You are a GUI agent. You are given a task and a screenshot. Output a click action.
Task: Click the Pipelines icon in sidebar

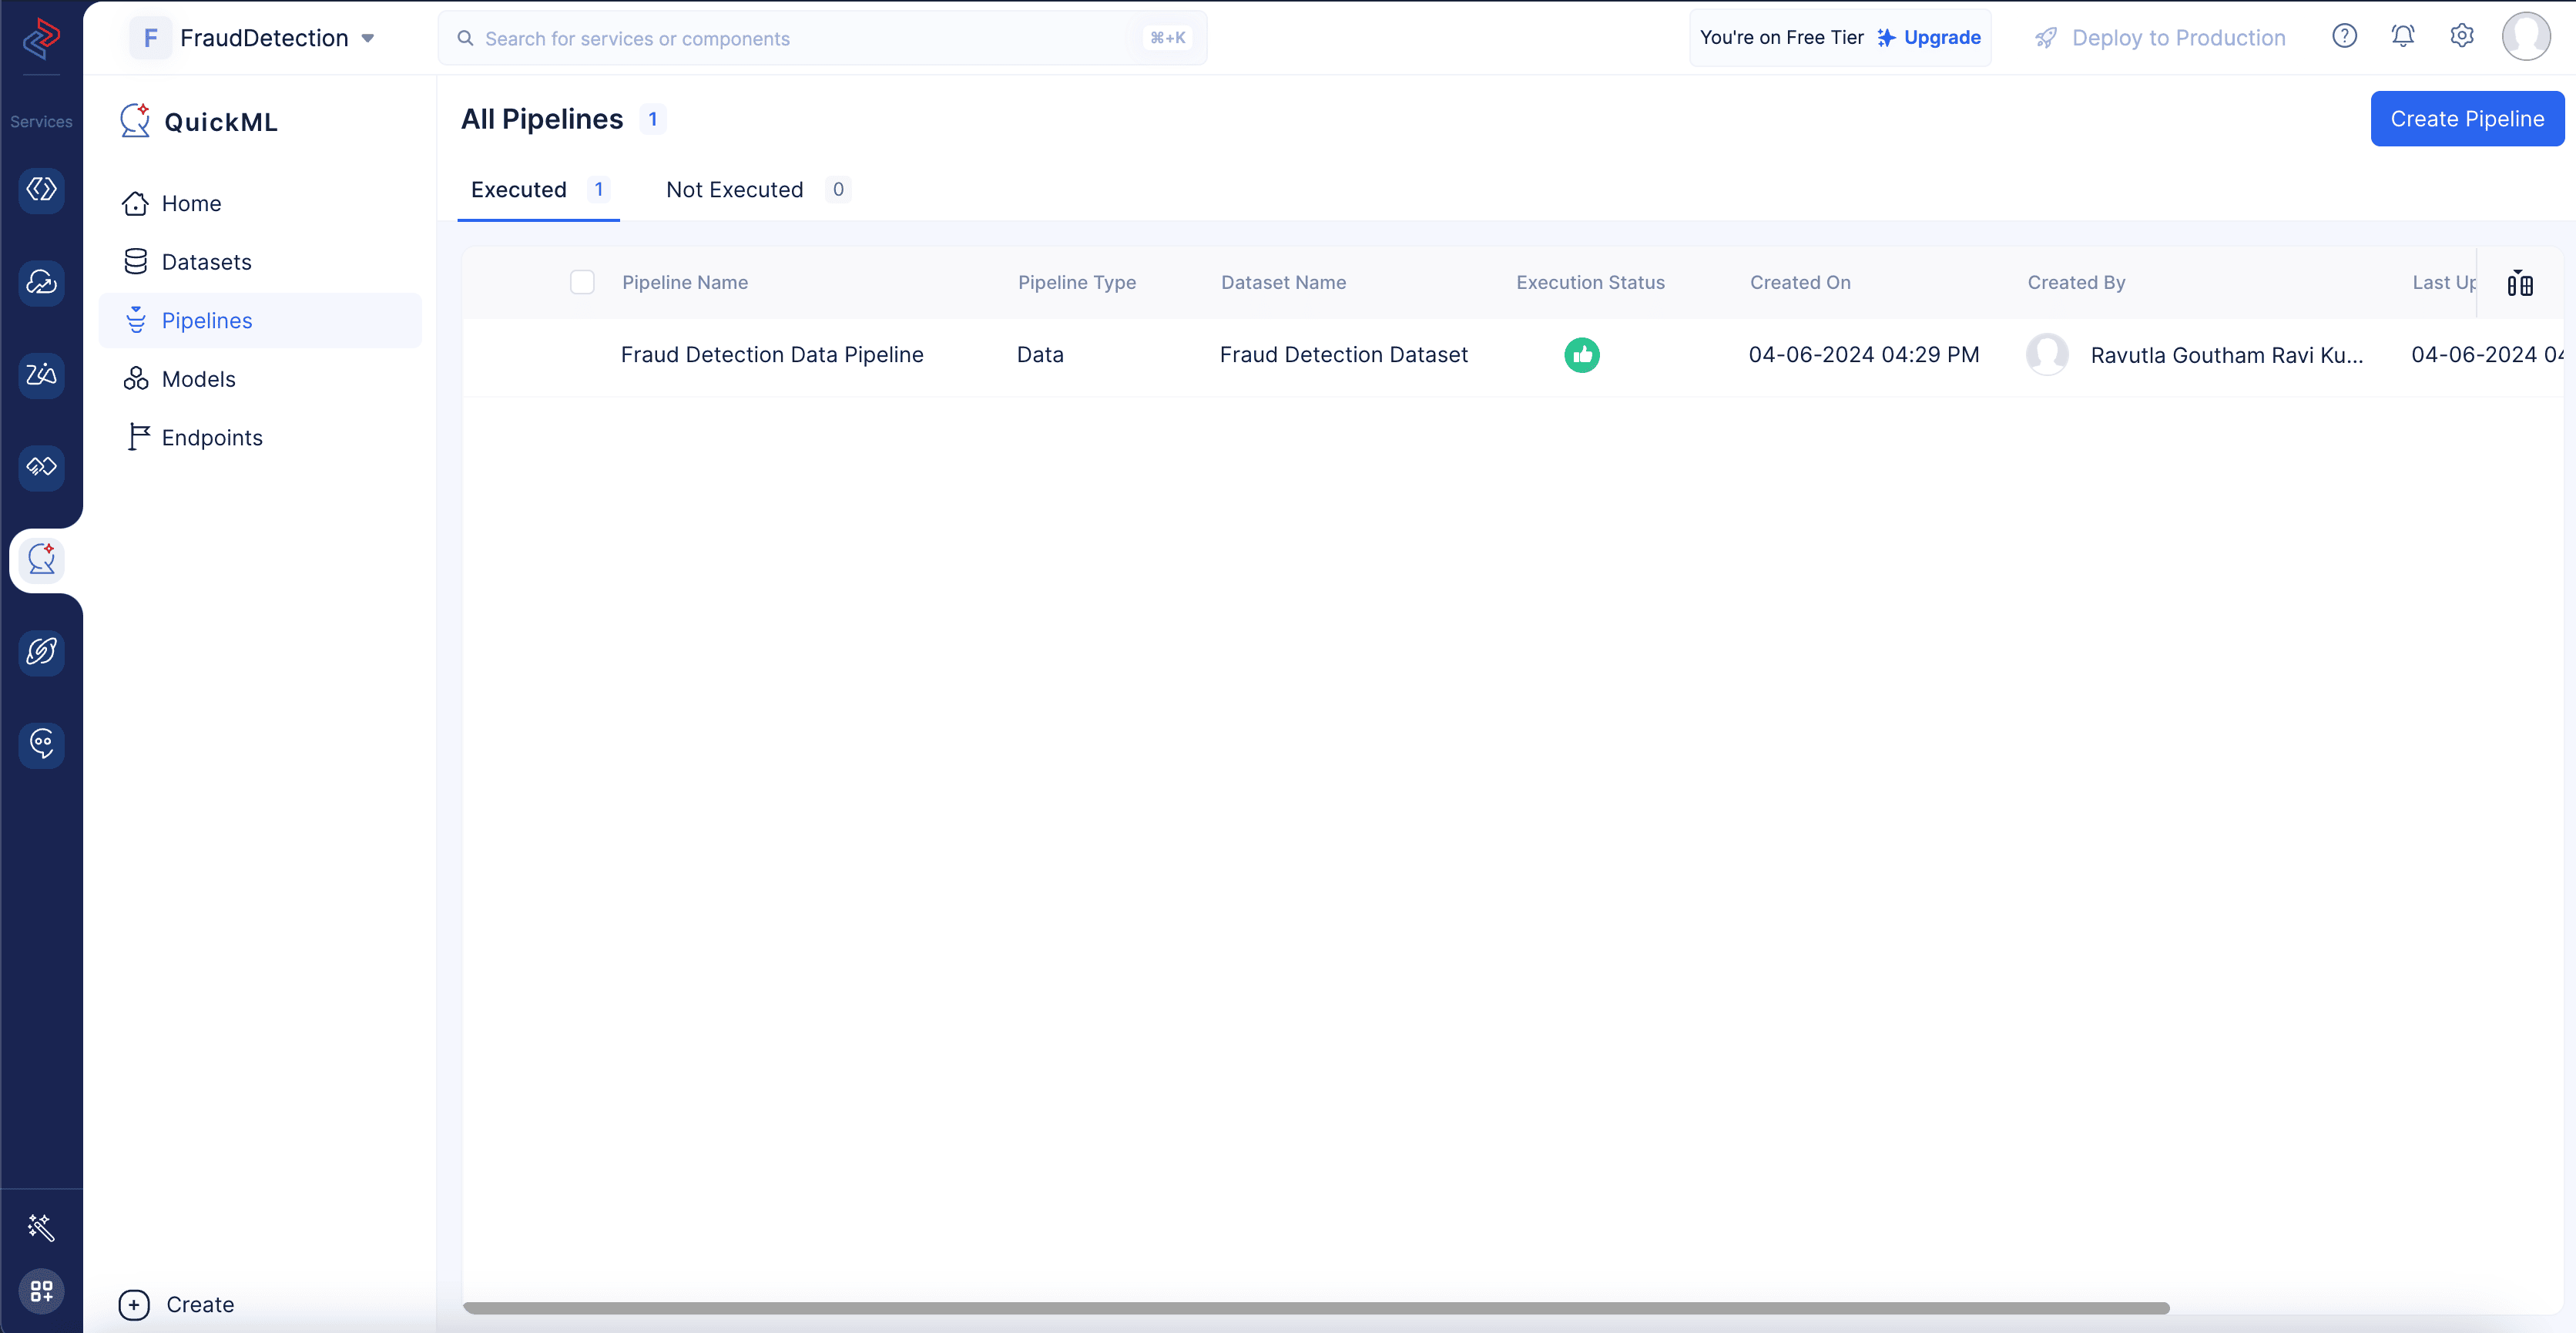pyautogui.click(x=136, y=320)
